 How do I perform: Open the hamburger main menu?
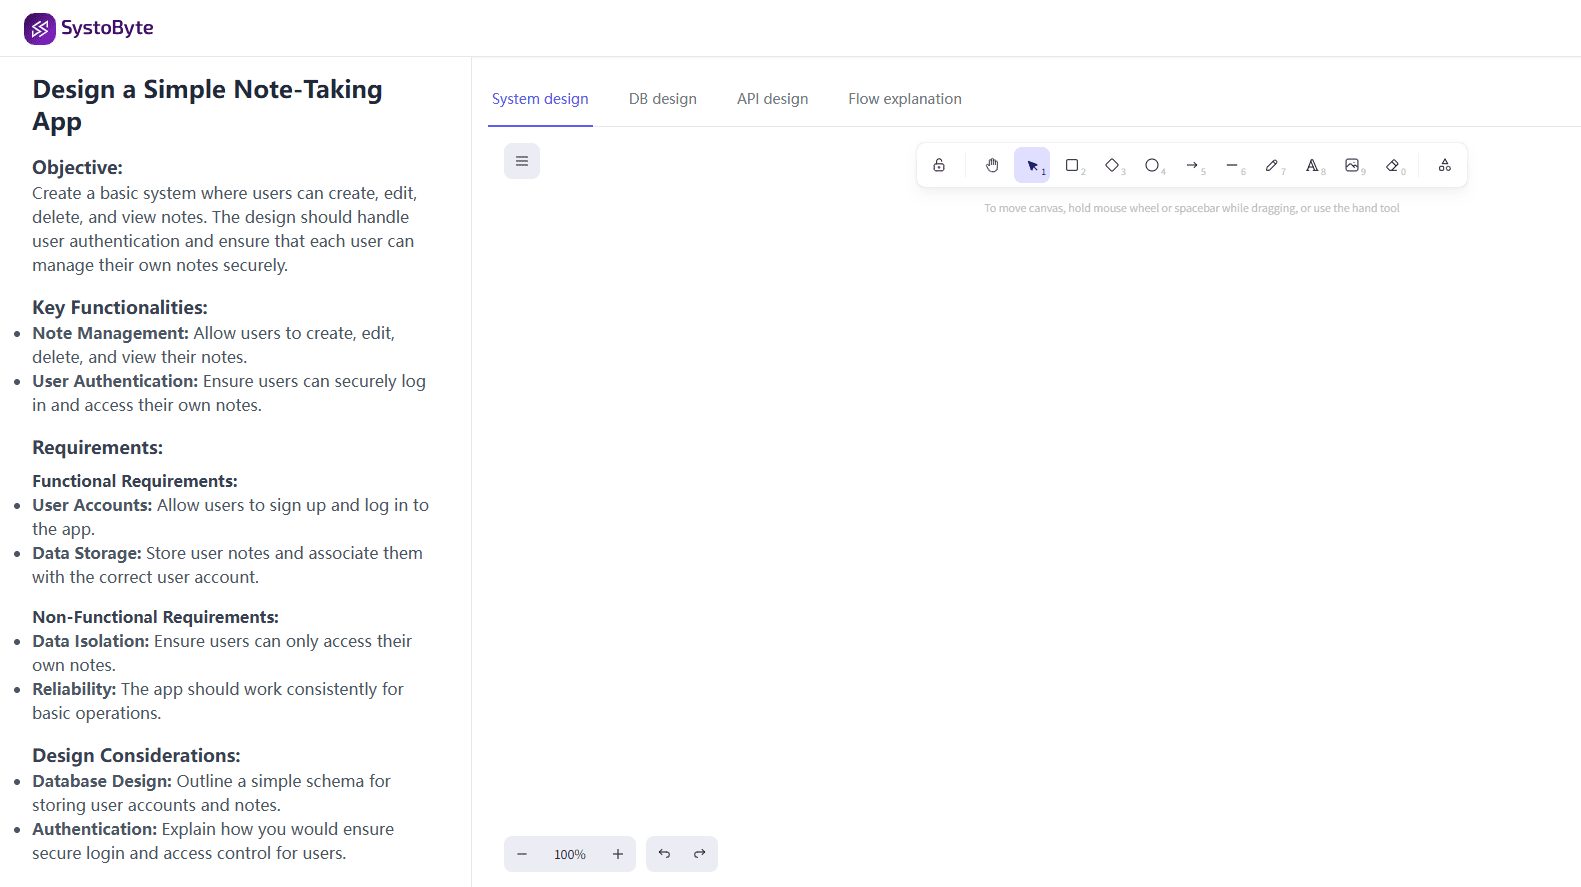tap(522, 161)
